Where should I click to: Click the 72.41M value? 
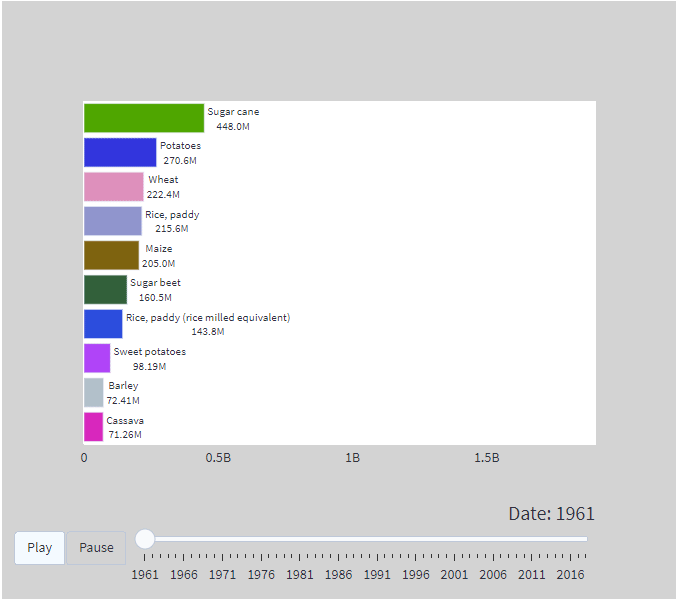click(123, 400)
